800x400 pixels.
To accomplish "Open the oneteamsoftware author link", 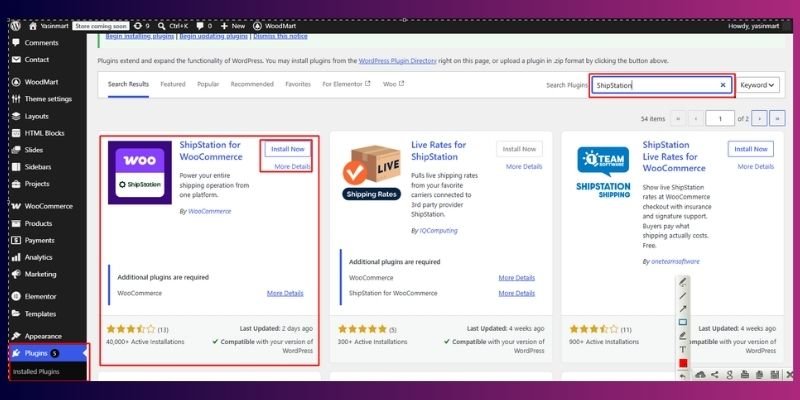I will [x=676, y=261].
